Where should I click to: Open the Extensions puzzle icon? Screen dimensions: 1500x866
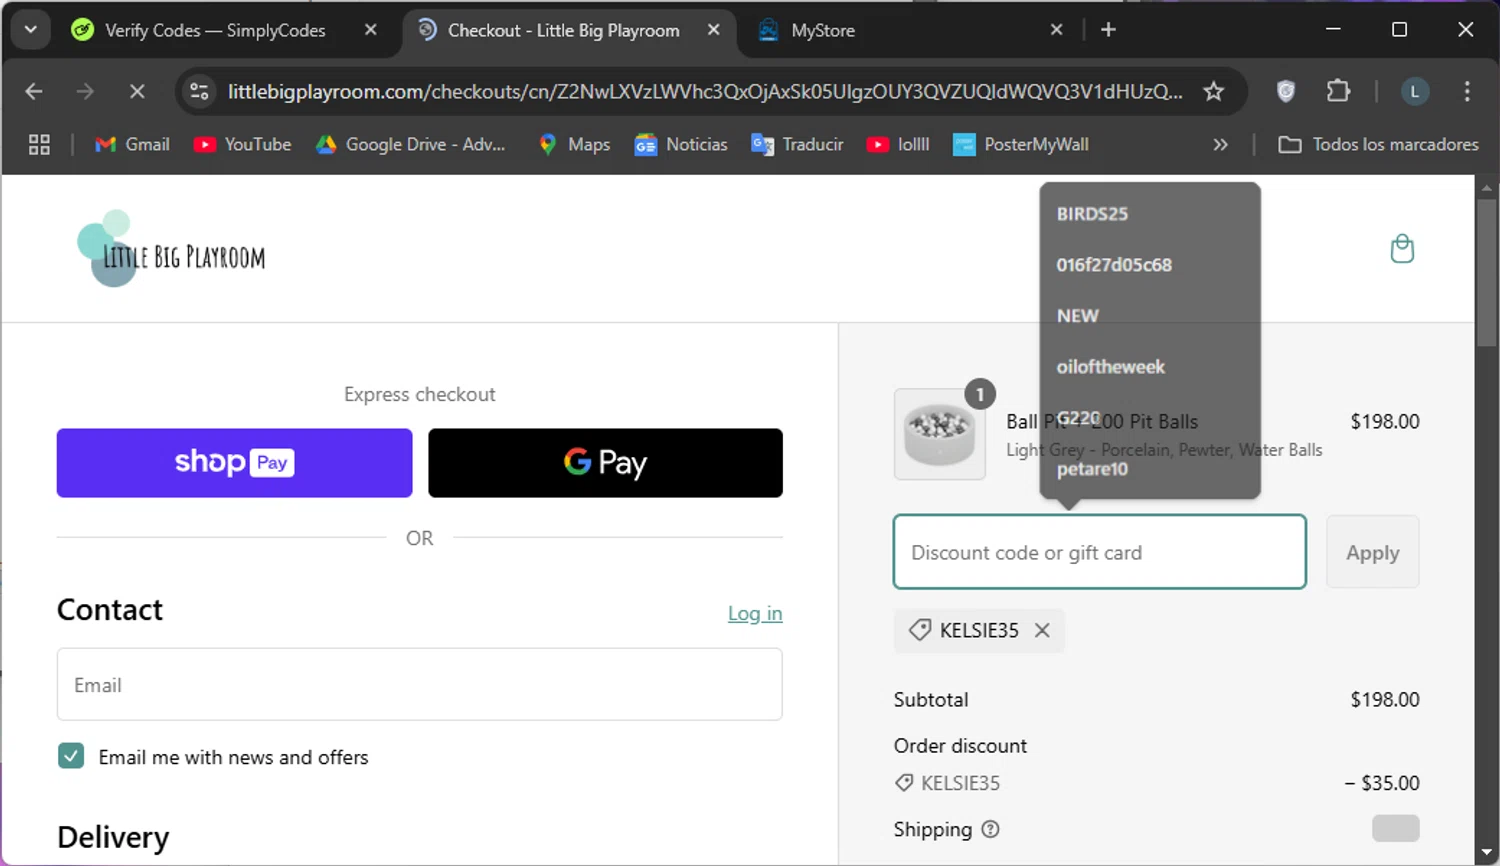click(x=1338, y=92)
